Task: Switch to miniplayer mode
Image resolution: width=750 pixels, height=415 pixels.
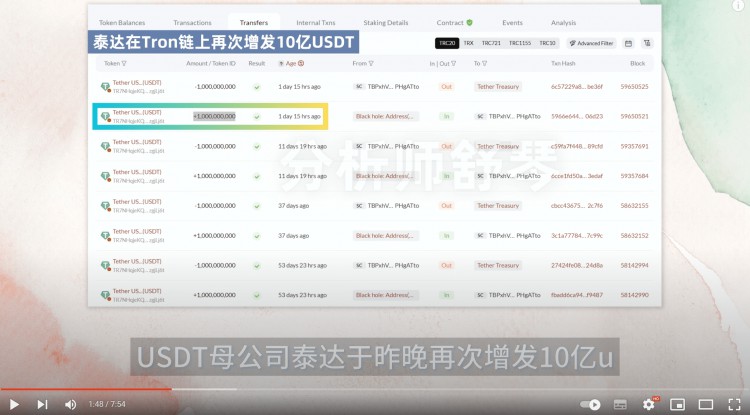Action: point(677,404)
